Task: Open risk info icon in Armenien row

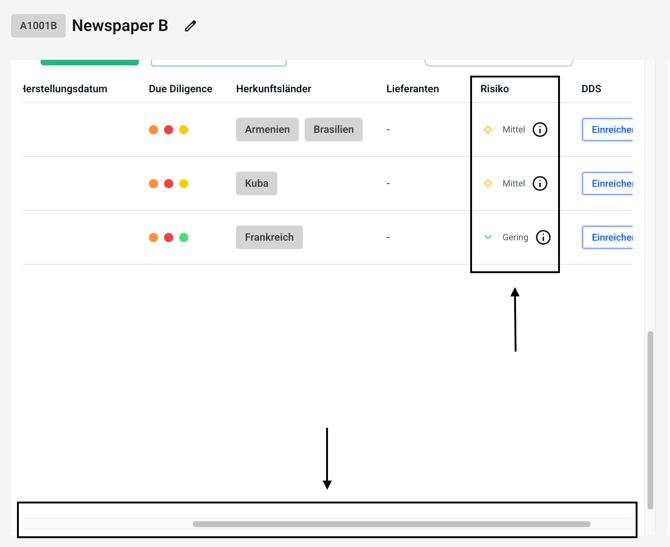Action: click(540, 130)
